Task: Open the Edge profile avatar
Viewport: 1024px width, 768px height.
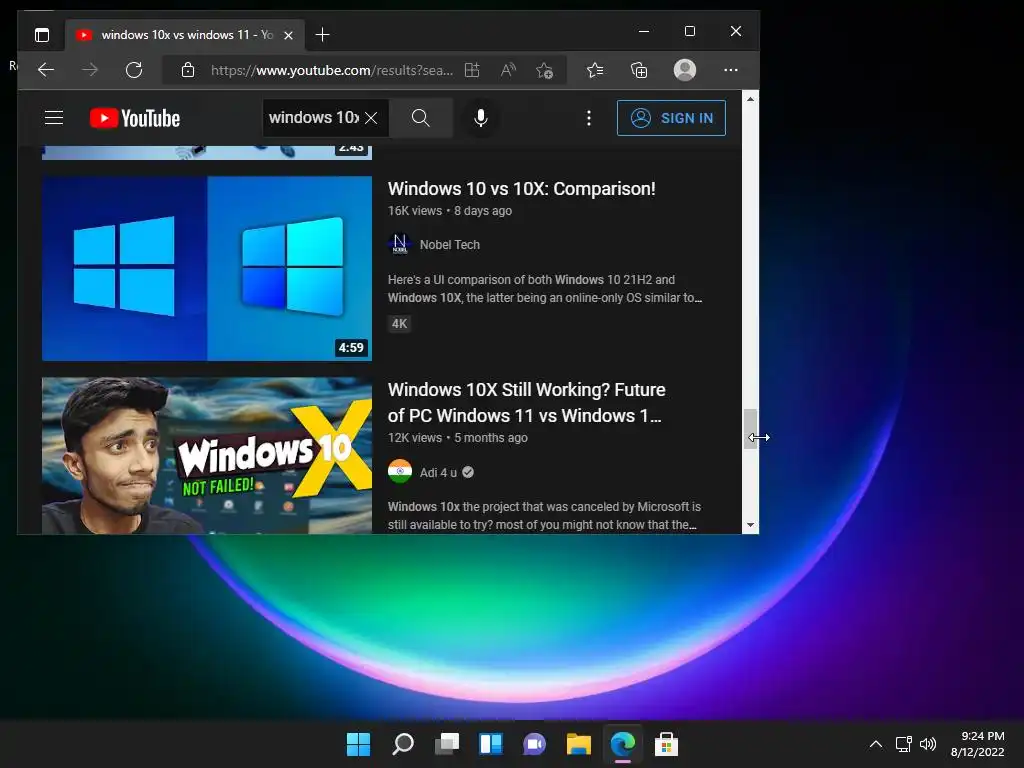Action: (684, 70)
